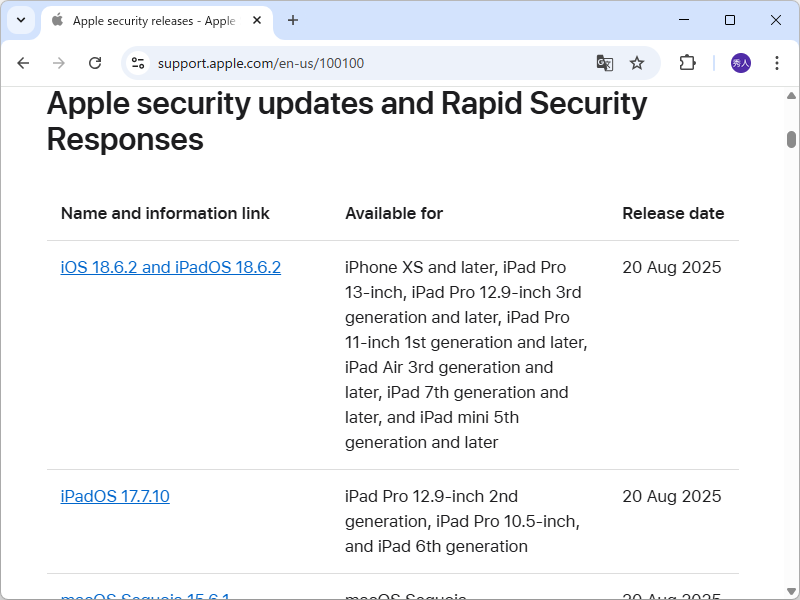Click the forward navigation arrow
800x600 pixels.
click(x=59, y=62)
